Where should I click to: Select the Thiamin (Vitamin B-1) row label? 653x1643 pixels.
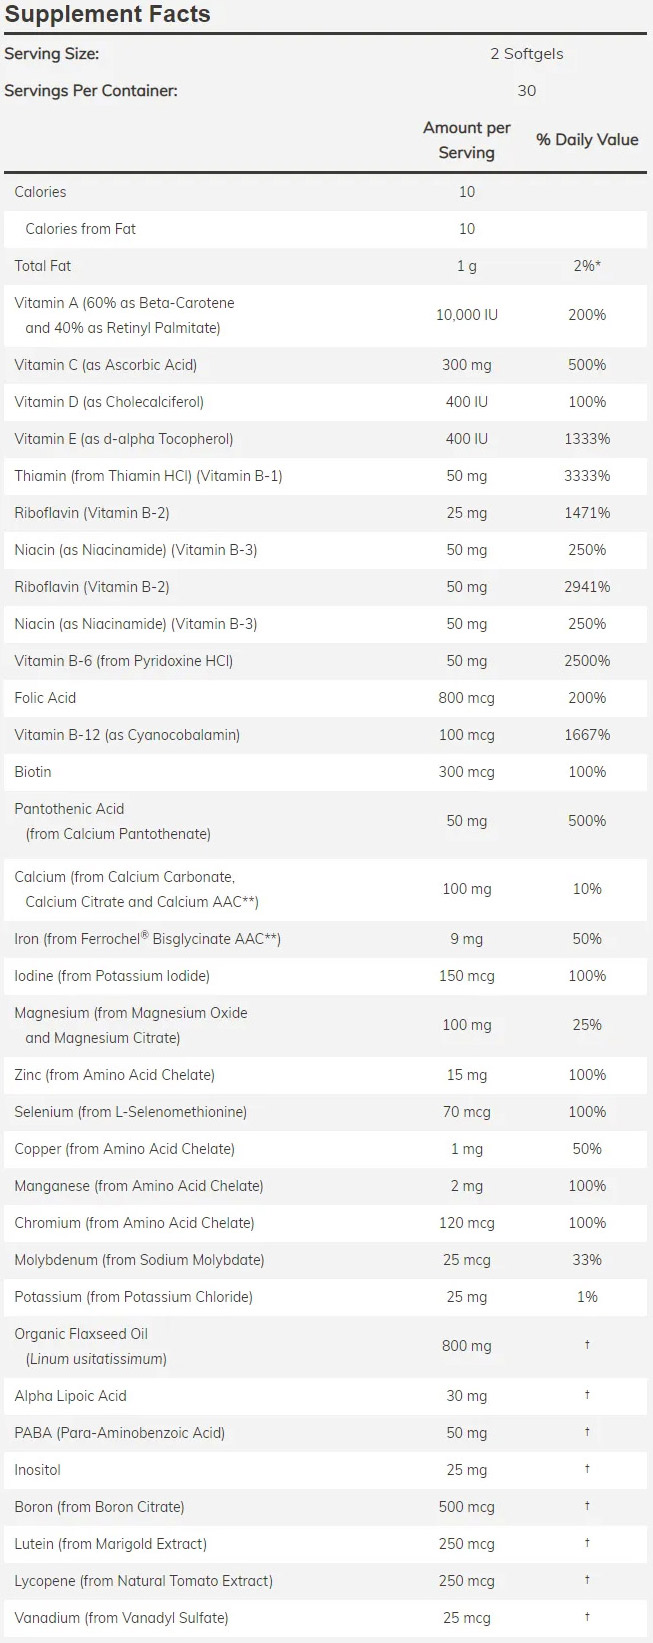point(148,476)
